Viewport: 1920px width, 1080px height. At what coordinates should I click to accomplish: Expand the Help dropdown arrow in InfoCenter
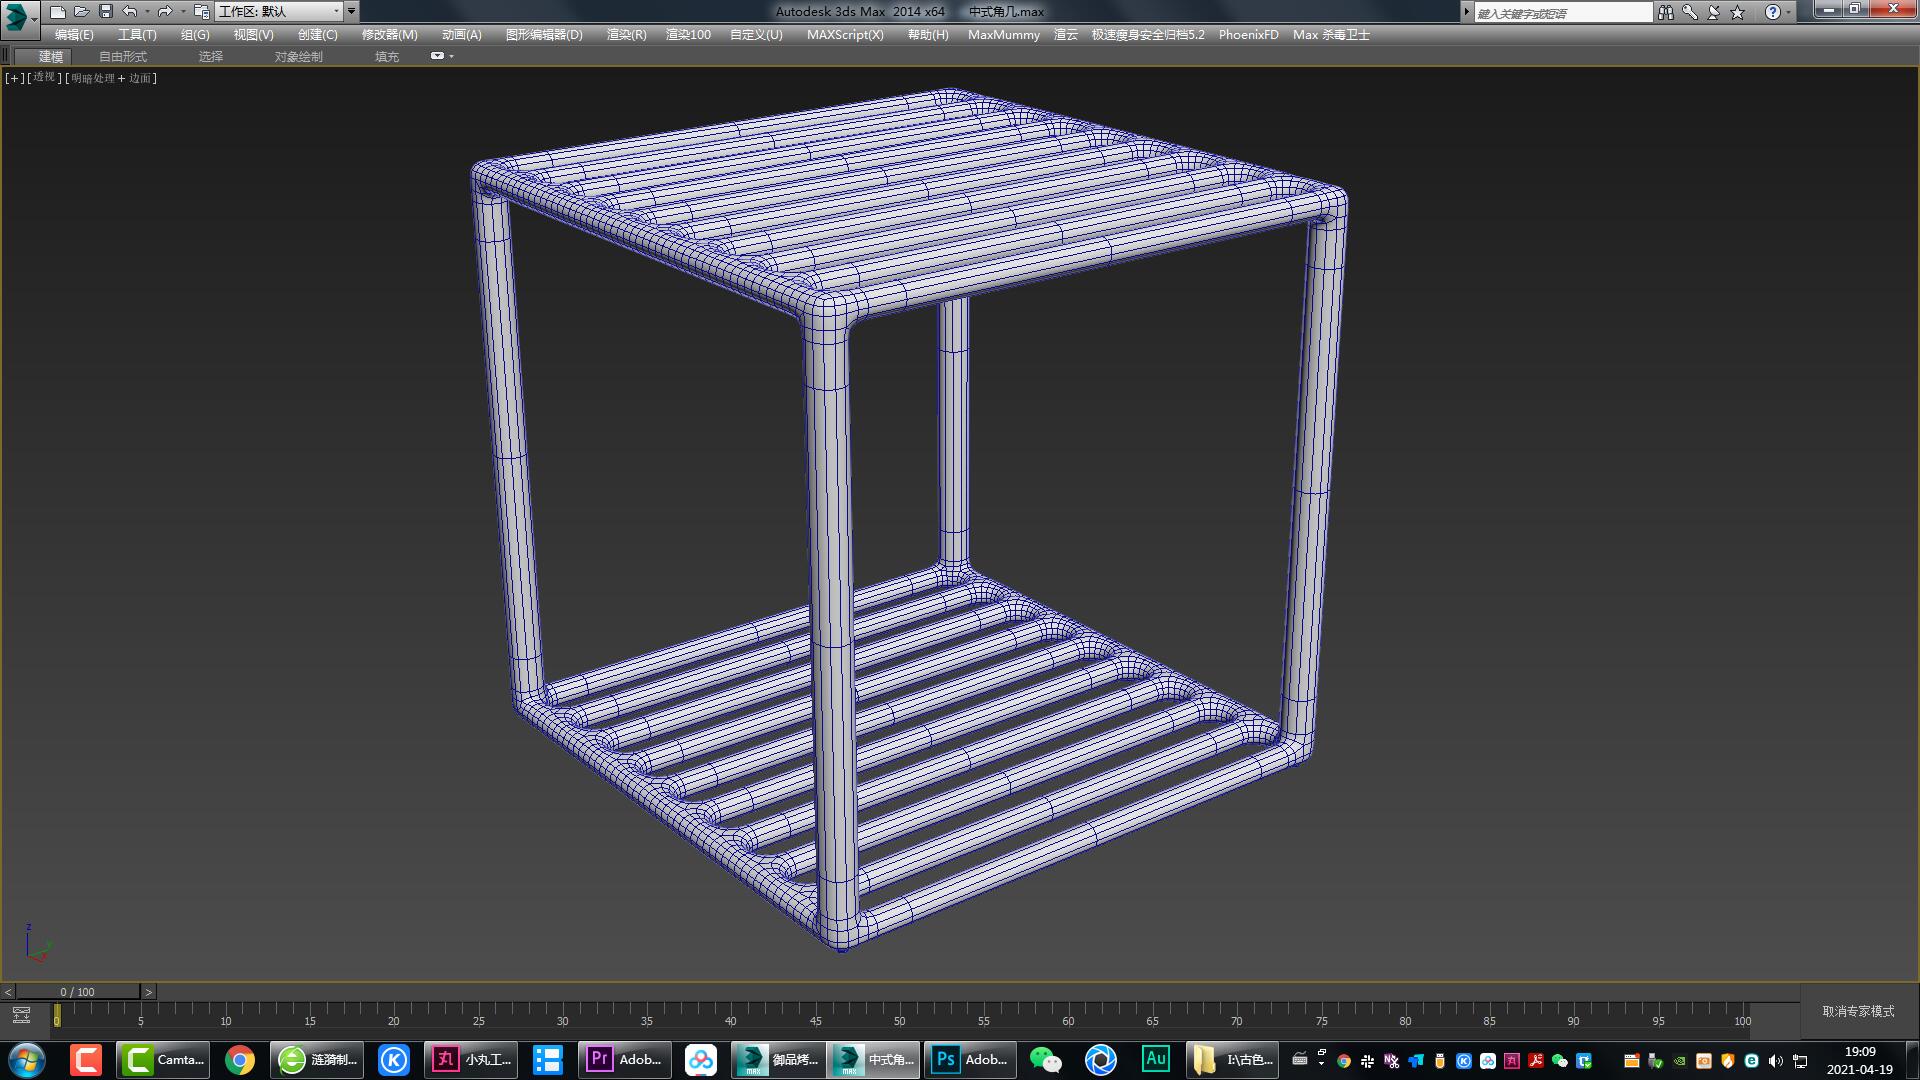tap(1788, 12)
